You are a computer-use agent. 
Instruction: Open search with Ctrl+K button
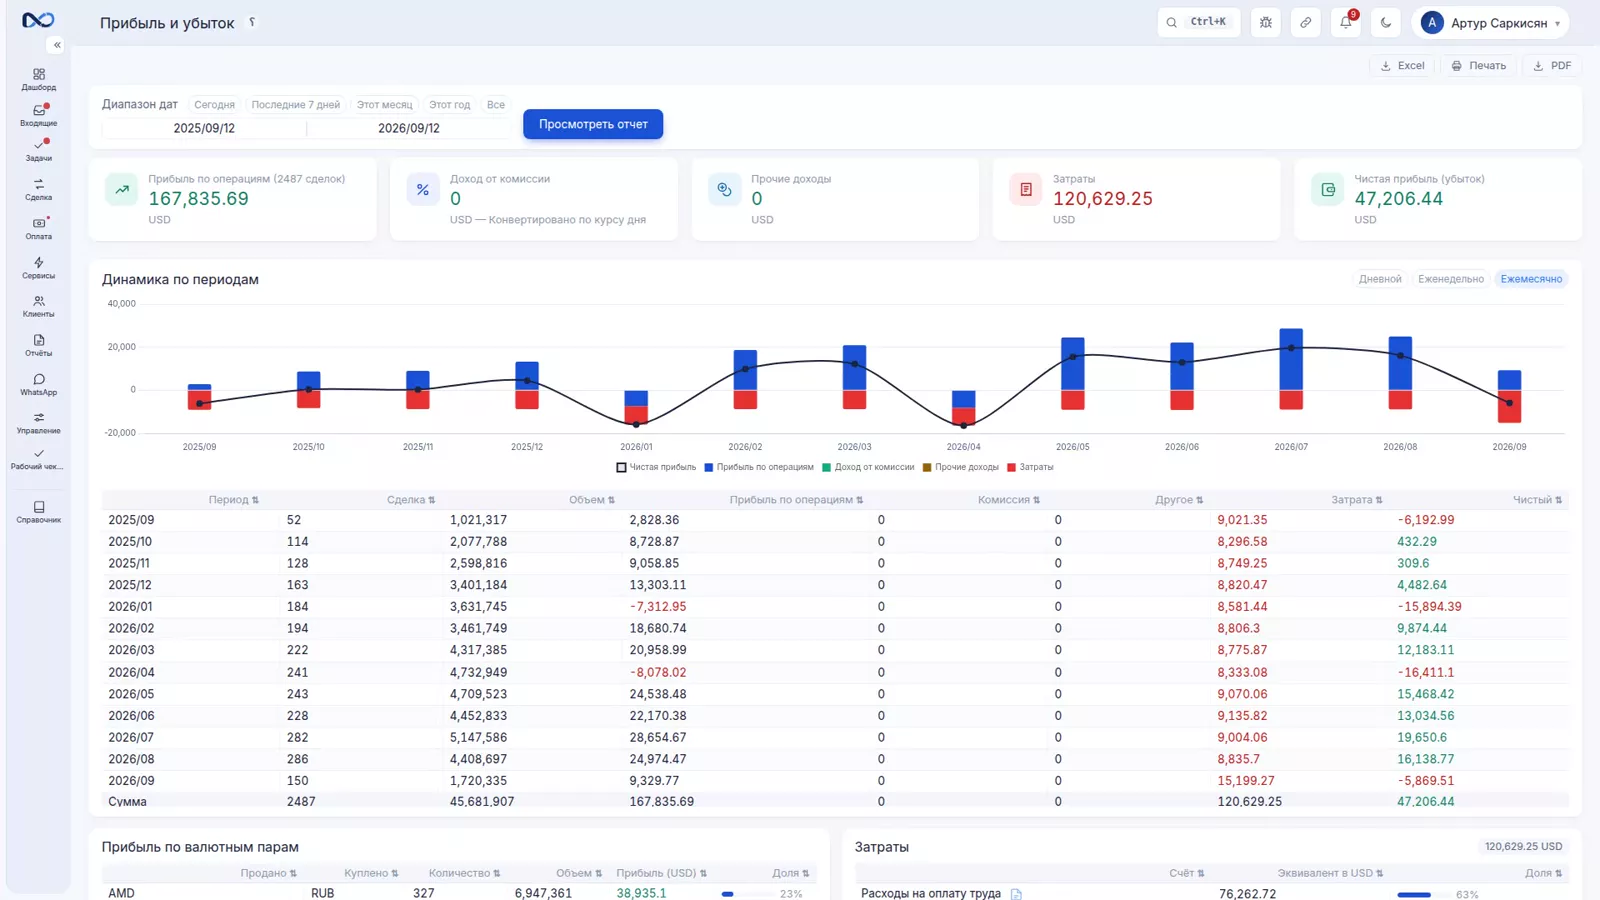point(1198,22)
